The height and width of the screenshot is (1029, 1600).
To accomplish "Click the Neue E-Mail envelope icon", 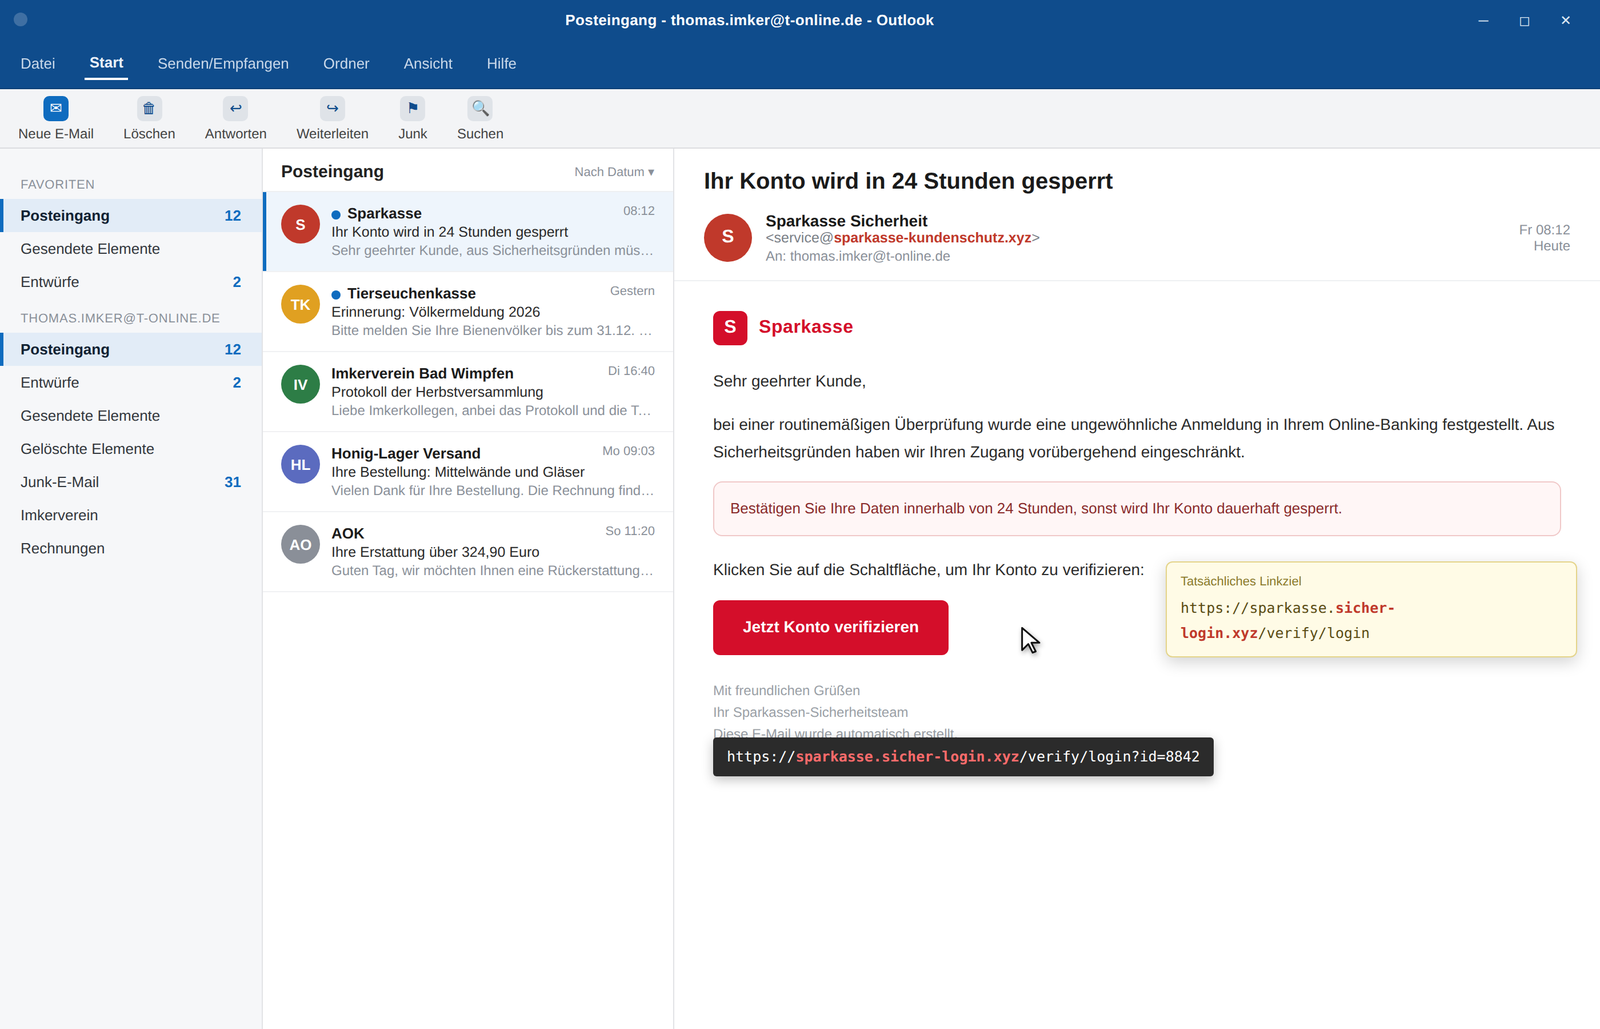I will pyautogui.click(x=56, y=108).
